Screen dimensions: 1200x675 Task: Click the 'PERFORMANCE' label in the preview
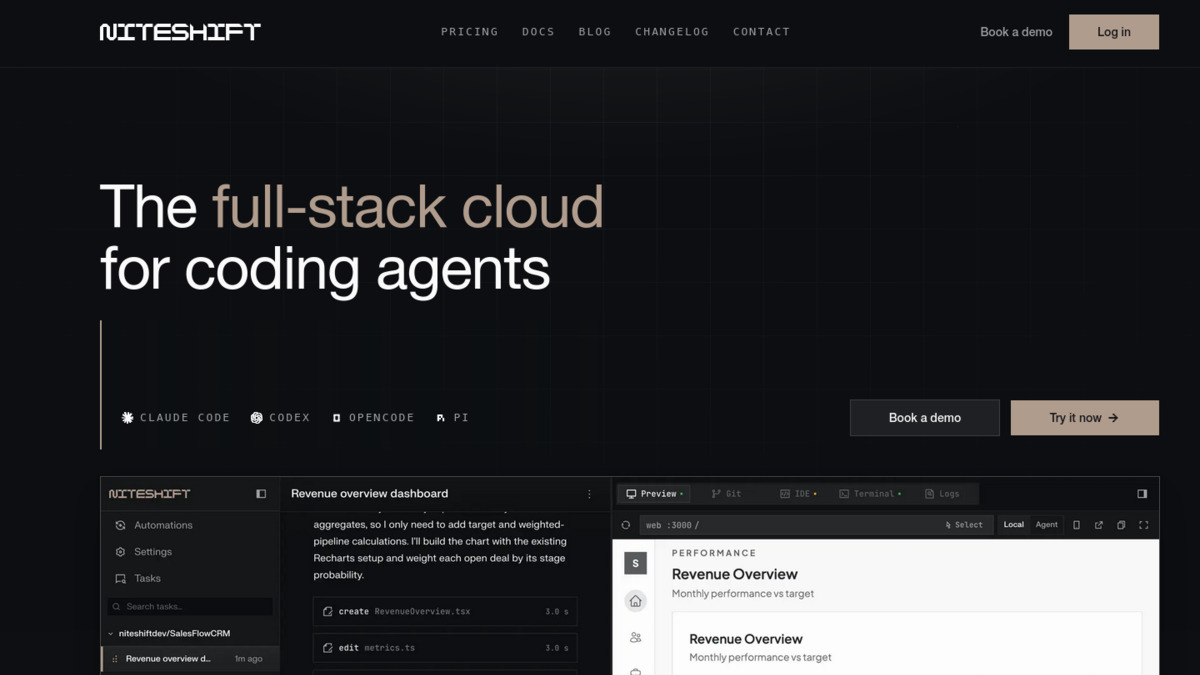pyautogui.click(x=714, y=553)
